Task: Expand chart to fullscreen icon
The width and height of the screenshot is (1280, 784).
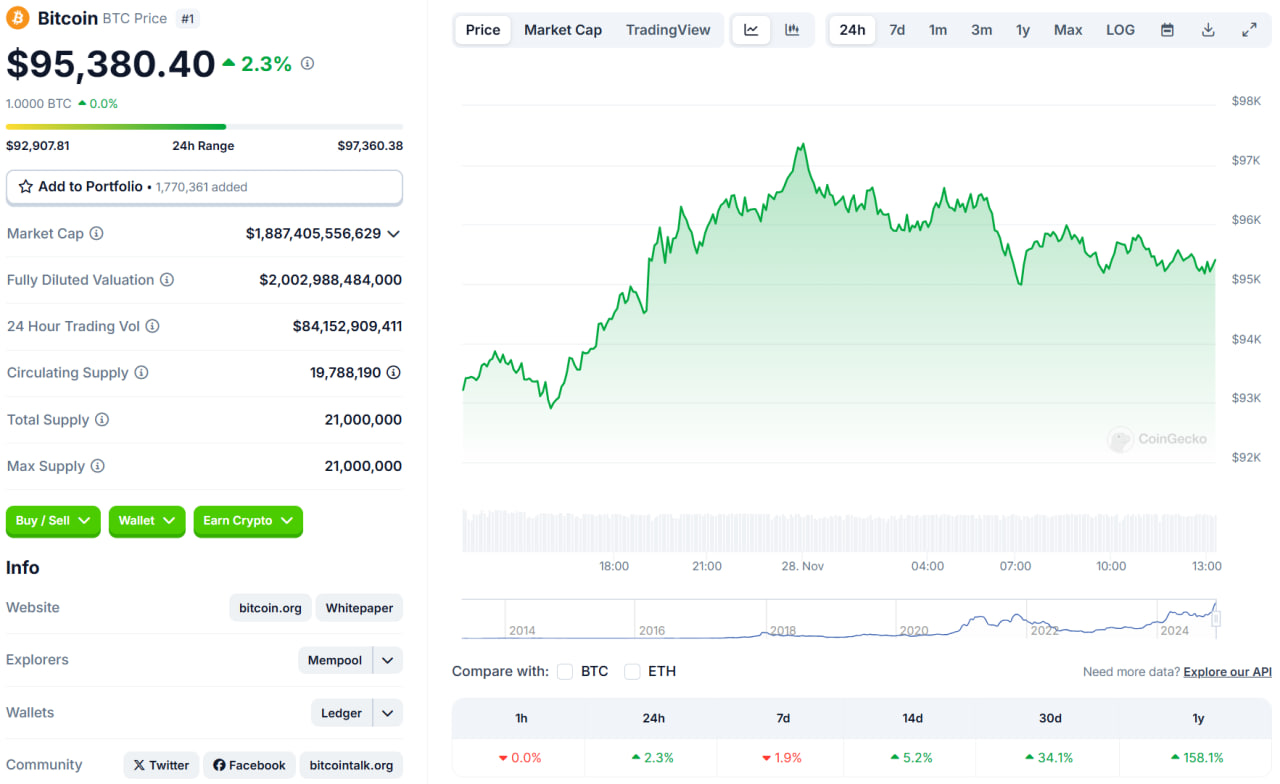Action: [1249, 30]
